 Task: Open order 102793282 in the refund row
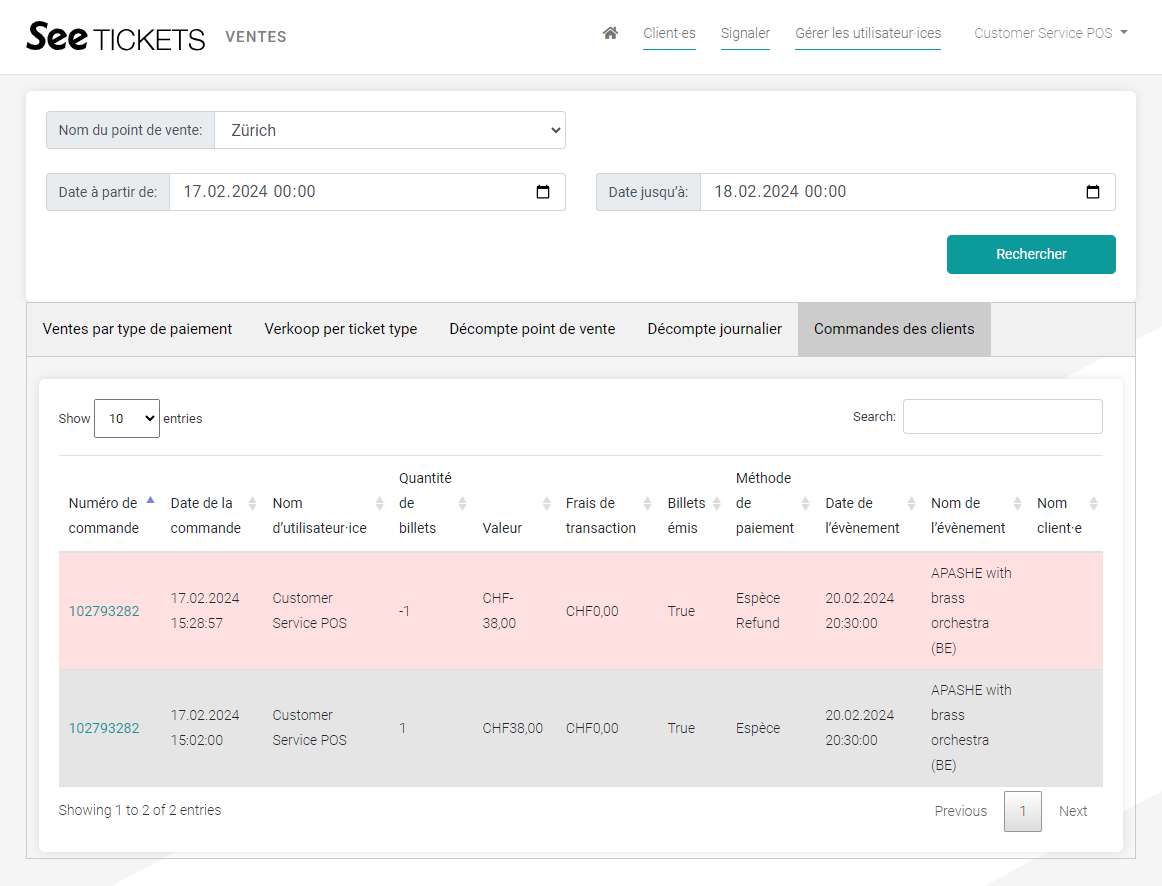(104, 611)
